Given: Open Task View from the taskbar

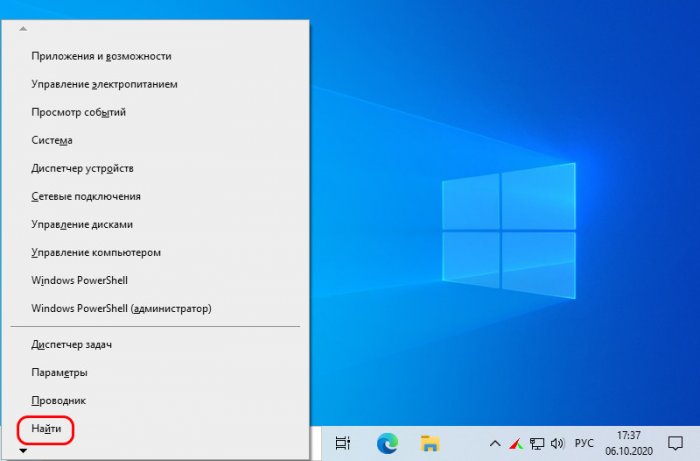Looking at the screenshot, I should tap(342, 443).
